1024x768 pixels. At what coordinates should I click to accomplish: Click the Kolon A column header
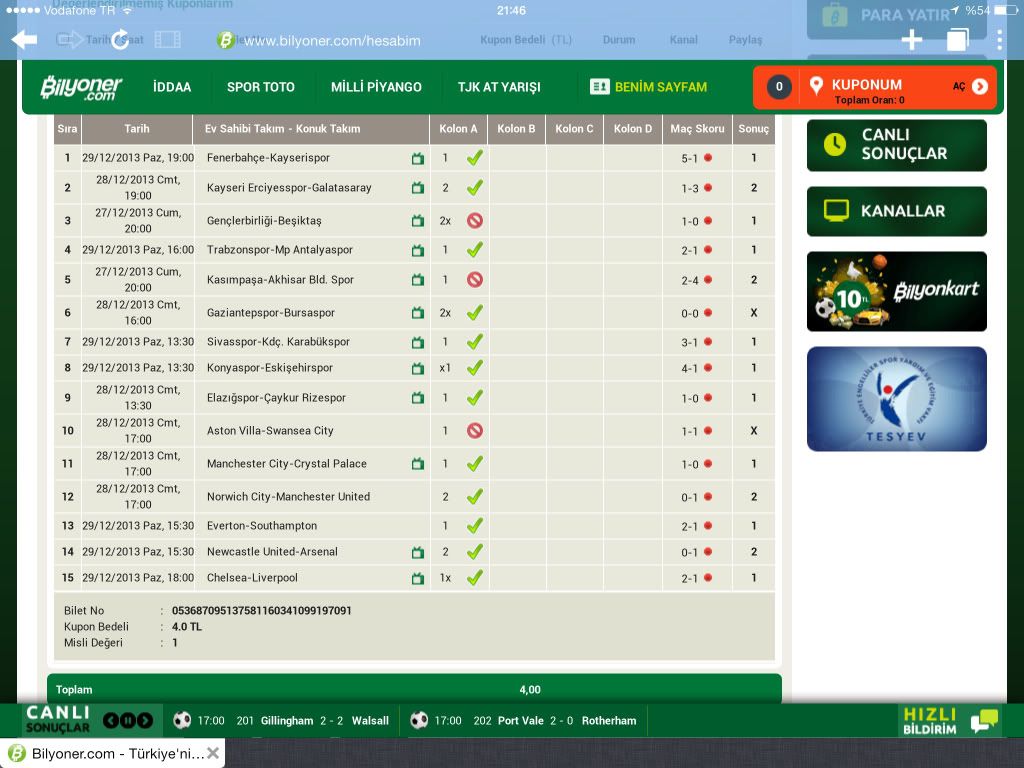click(x=458, y=129)
